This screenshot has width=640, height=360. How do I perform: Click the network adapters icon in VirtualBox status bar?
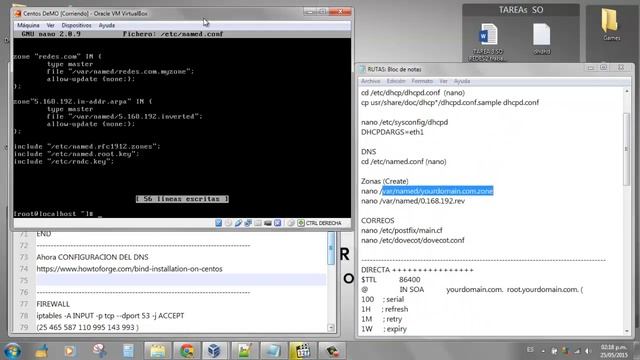point(248,223)
